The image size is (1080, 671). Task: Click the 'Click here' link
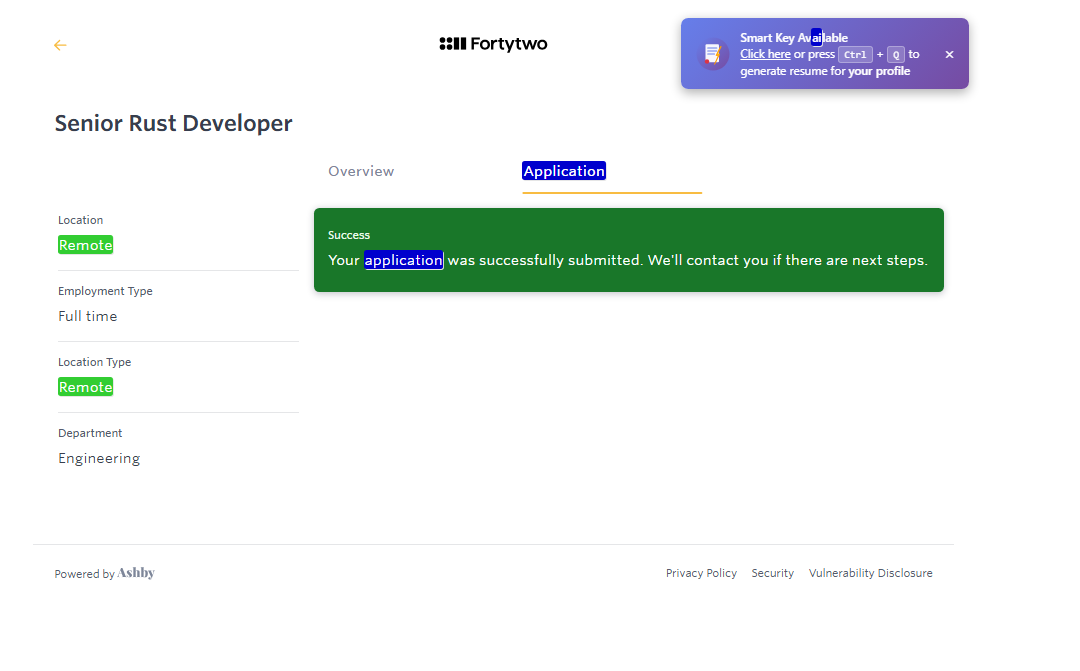[765, 54]
